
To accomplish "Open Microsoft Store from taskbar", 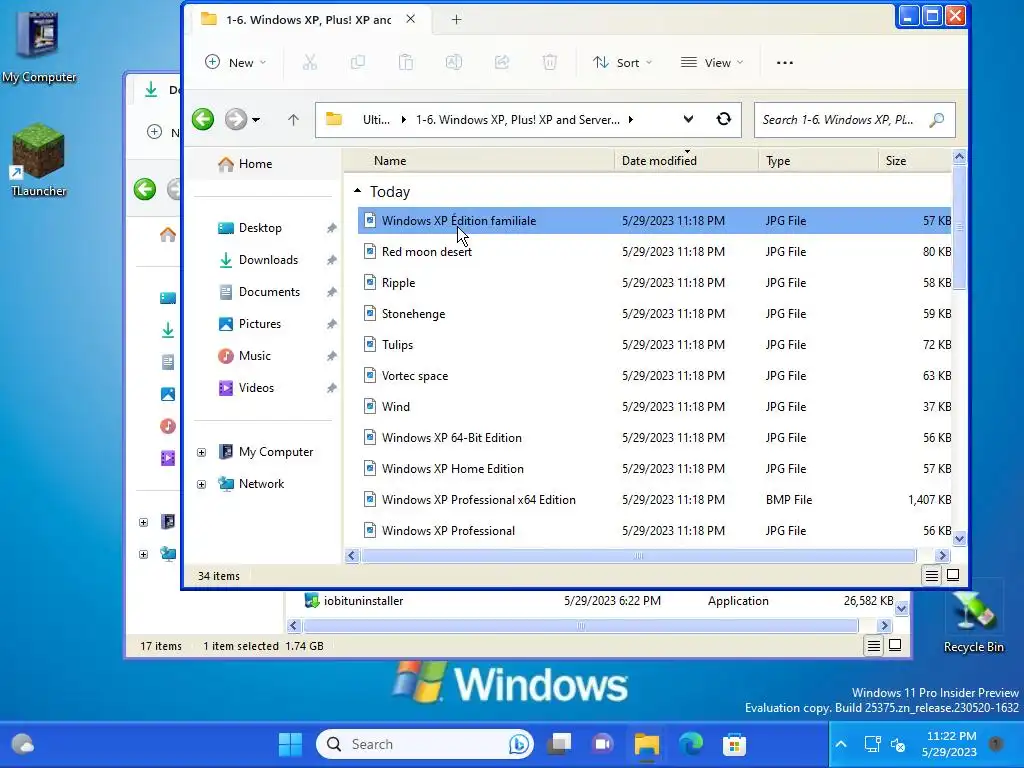I will point(734,744).
